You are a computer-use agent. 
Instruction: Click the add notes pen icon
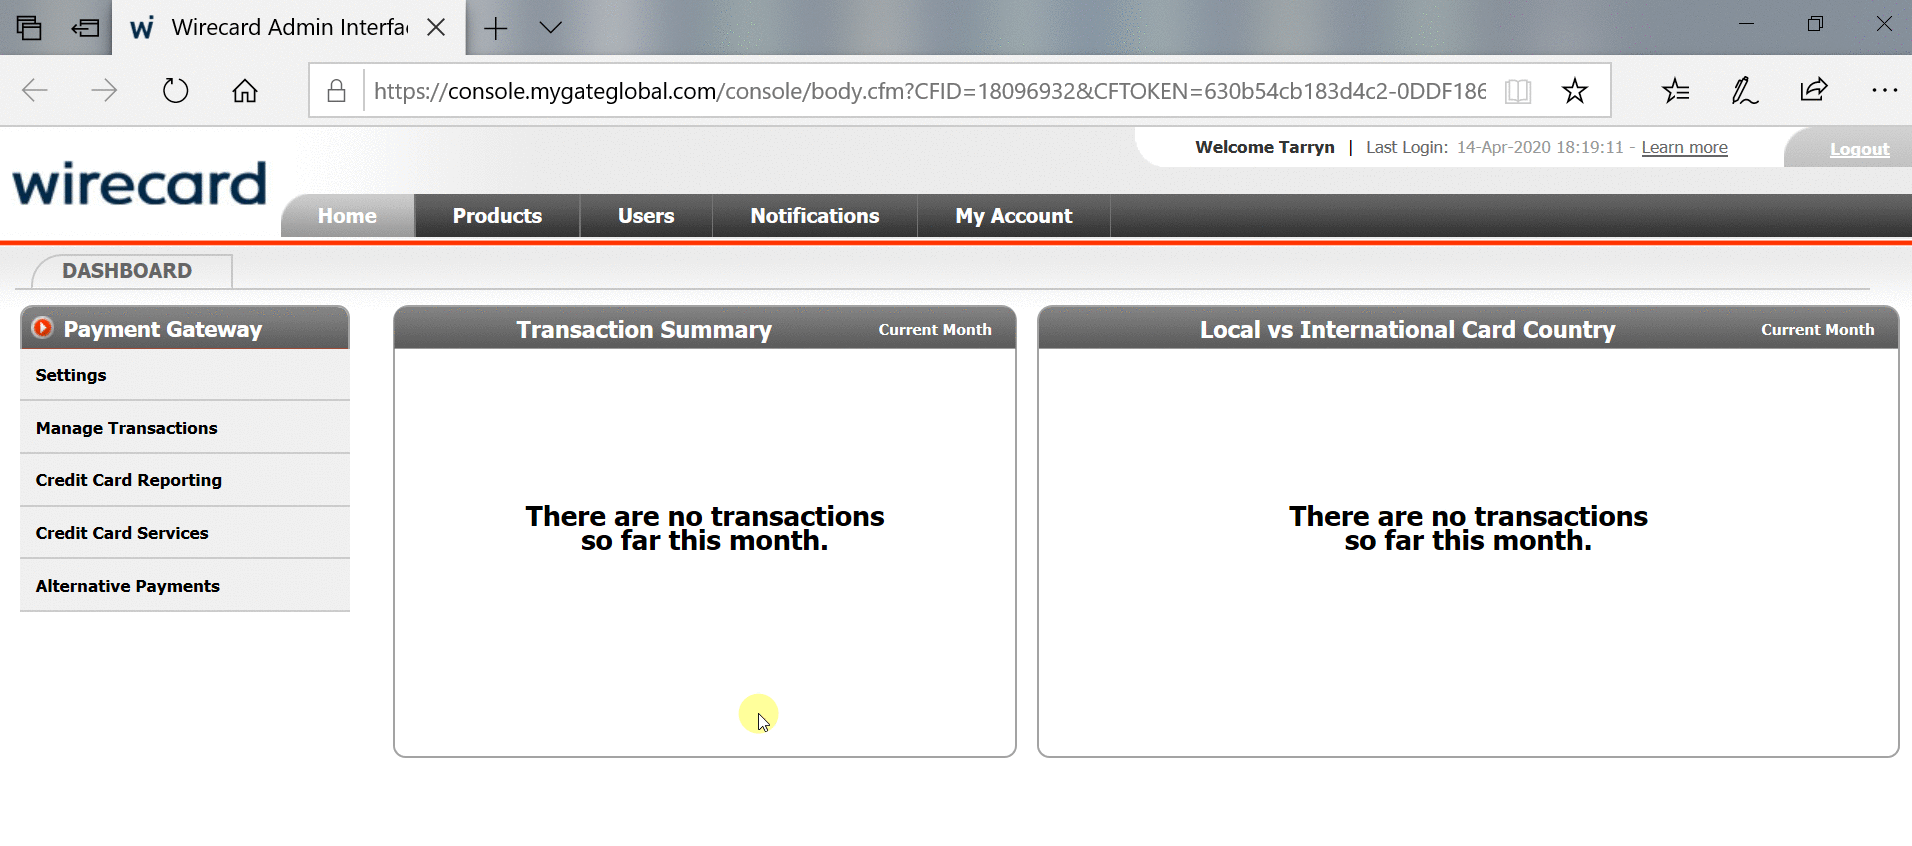tap(1744, 91)
